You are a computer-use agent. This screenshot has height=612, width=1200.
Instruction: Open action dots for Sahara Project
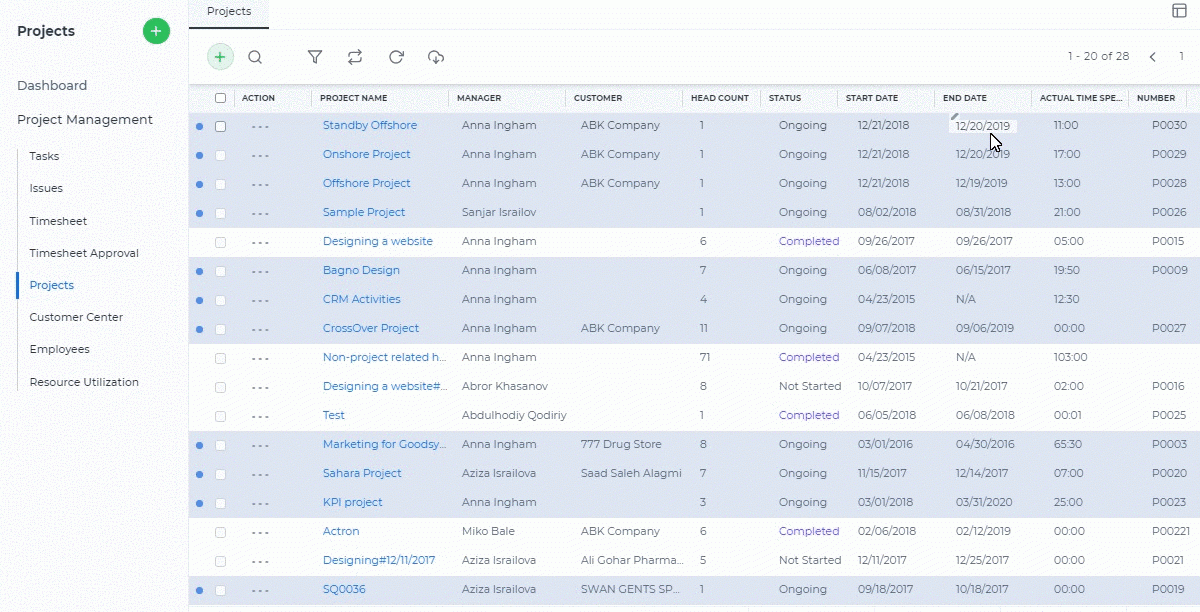click(x=261, y=475)
